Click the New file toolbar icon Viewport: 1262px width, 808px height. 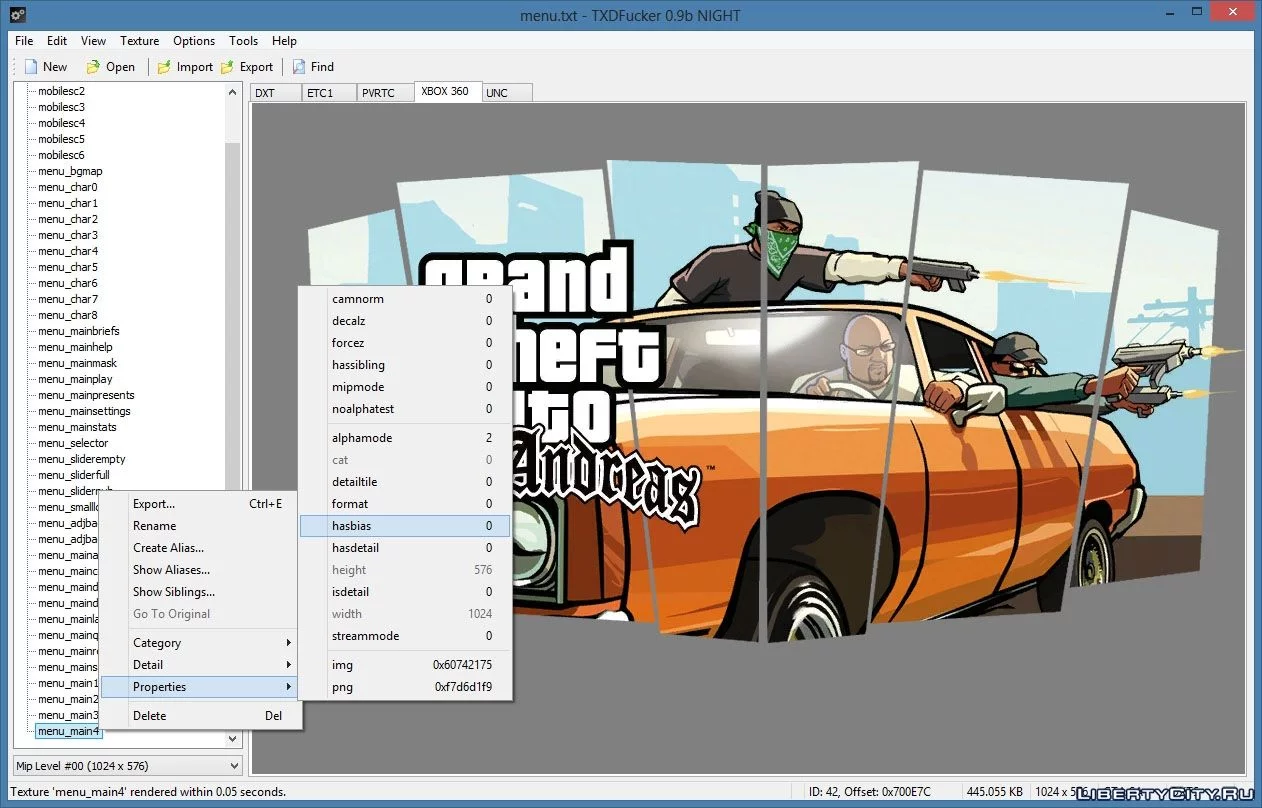pos(31,67)
